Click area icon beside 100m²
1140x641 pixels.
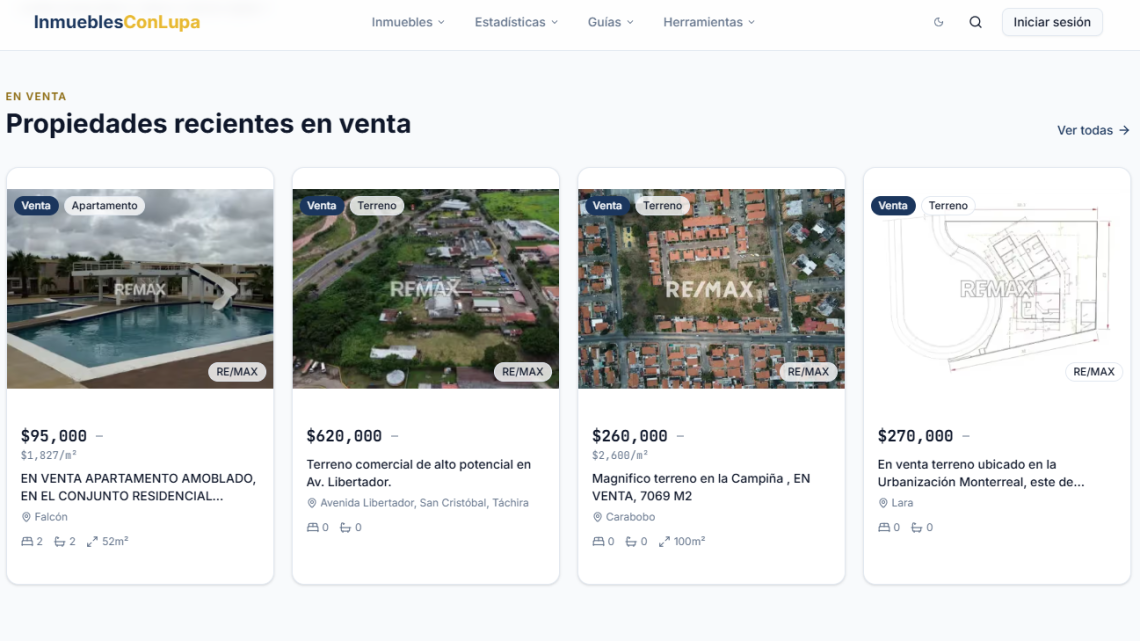[665, 541]
